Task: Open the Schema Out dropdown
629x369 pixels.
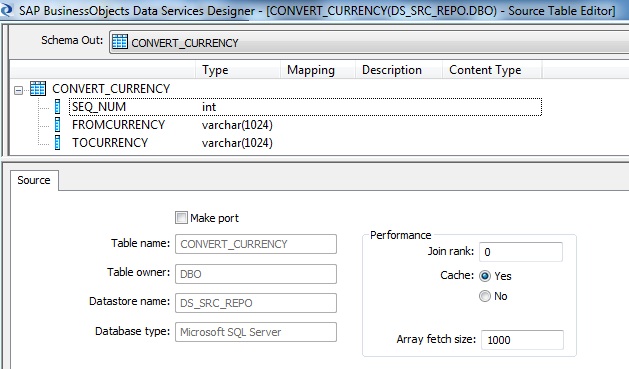Action: [x=369, y=42]
